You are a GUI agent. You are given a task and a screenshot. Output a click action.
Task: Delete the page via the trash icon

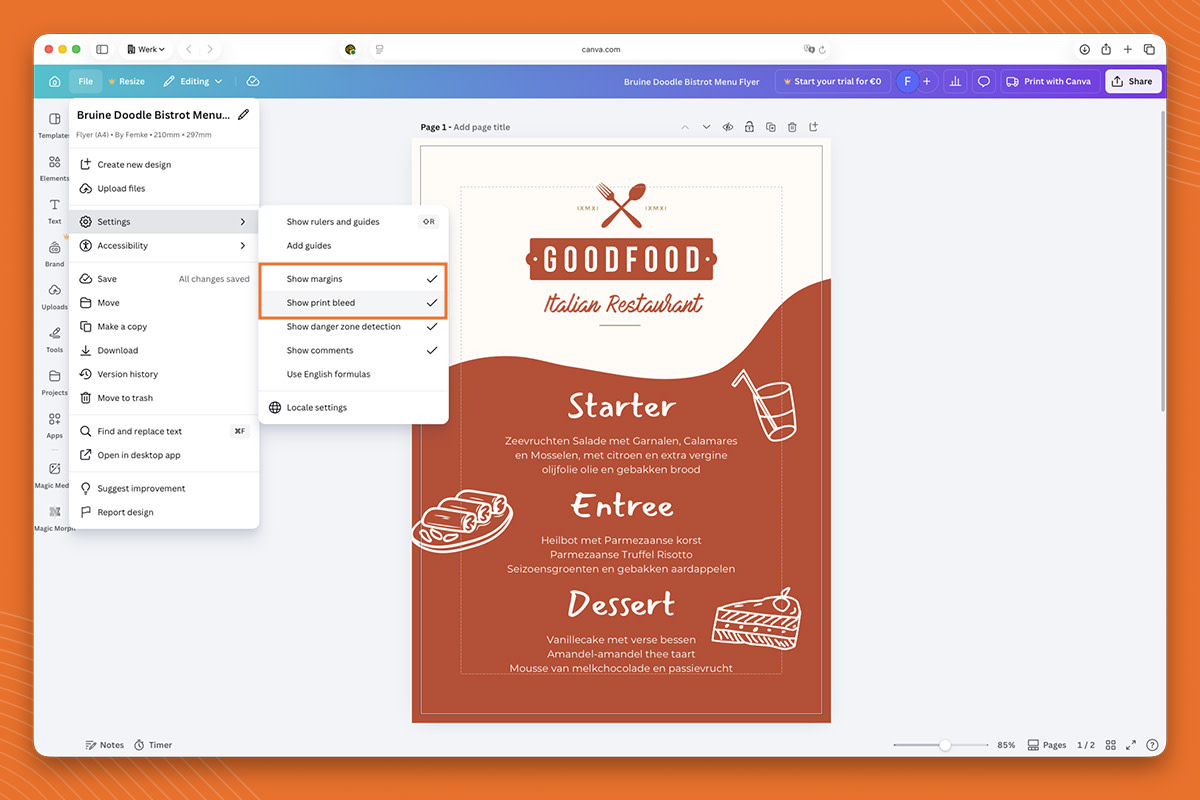791,127
